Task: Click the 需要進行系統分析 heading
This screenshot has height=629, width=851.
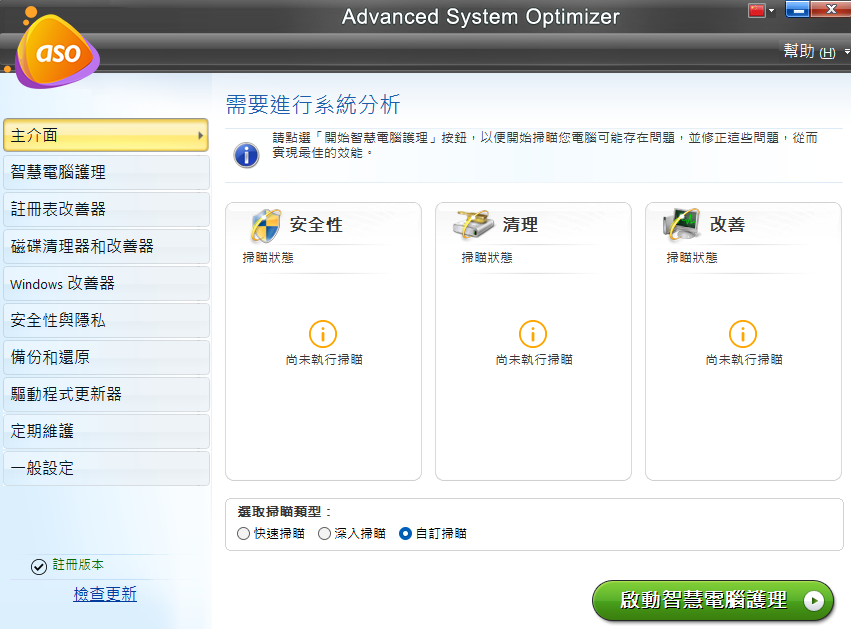Action: 313,105
